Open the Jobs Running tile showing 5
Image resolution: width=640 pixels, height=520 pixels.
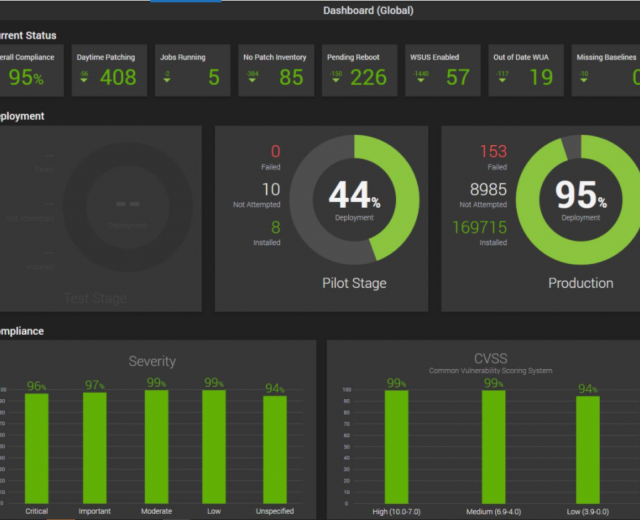click(x=192, y=71)
